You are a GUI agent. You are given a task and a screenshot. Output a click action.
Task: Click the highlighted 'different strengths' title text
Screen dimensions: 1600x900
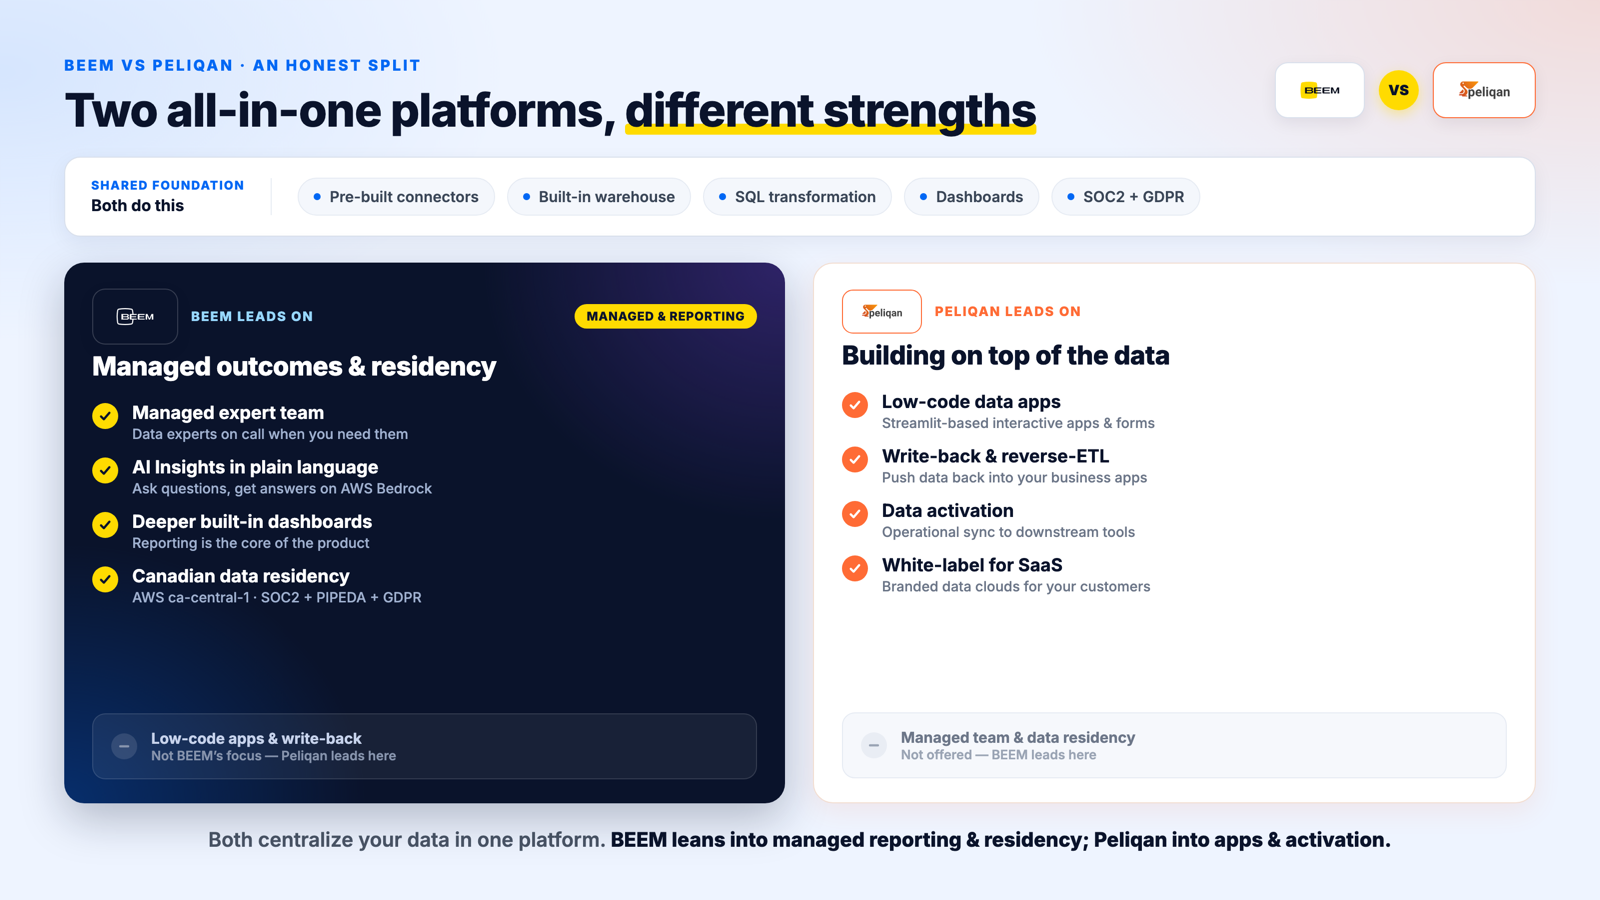tap(830, 110)
